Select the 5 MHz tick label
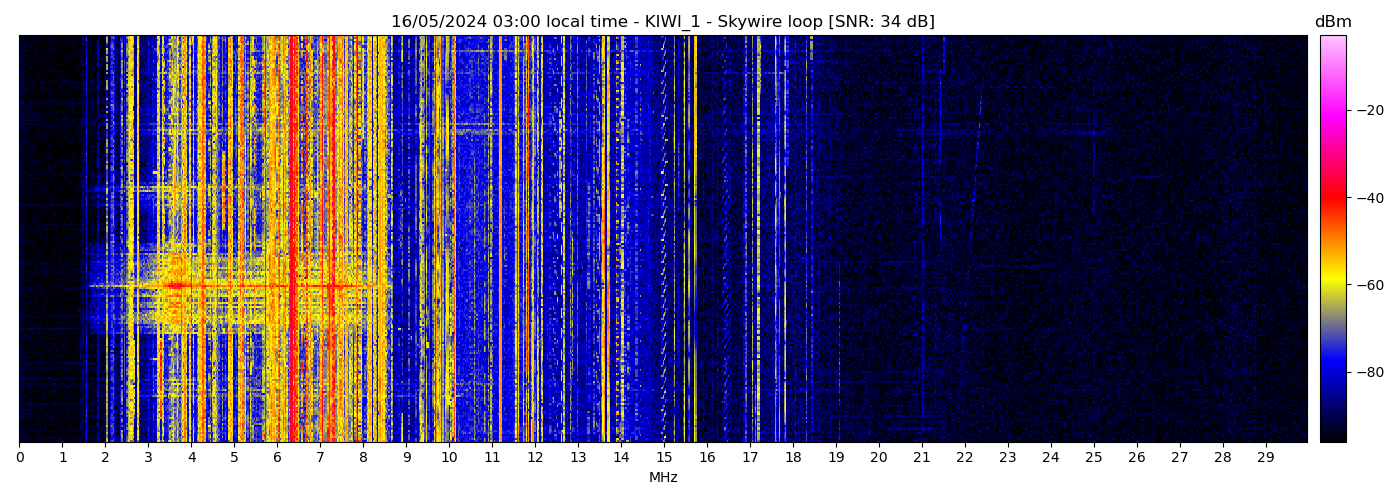 tap(234, 458)
